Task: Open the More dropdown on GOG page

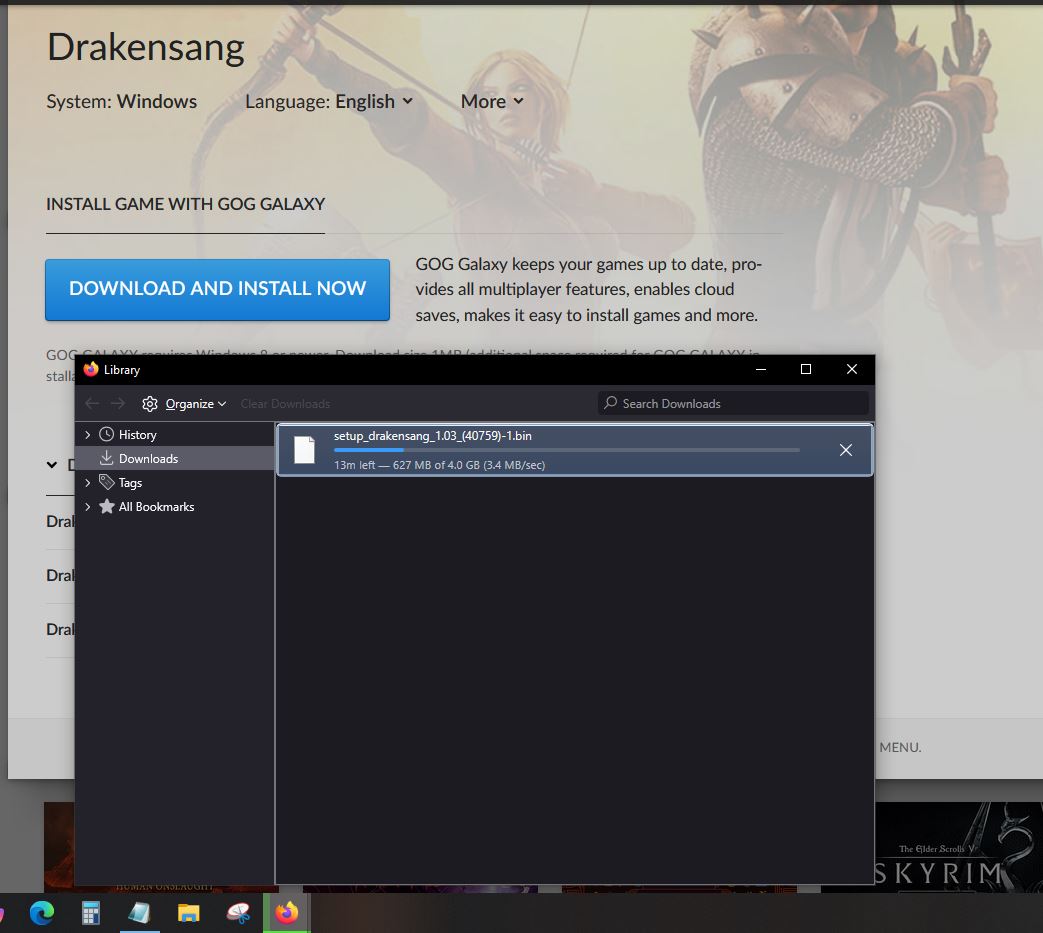Action: 492,101
